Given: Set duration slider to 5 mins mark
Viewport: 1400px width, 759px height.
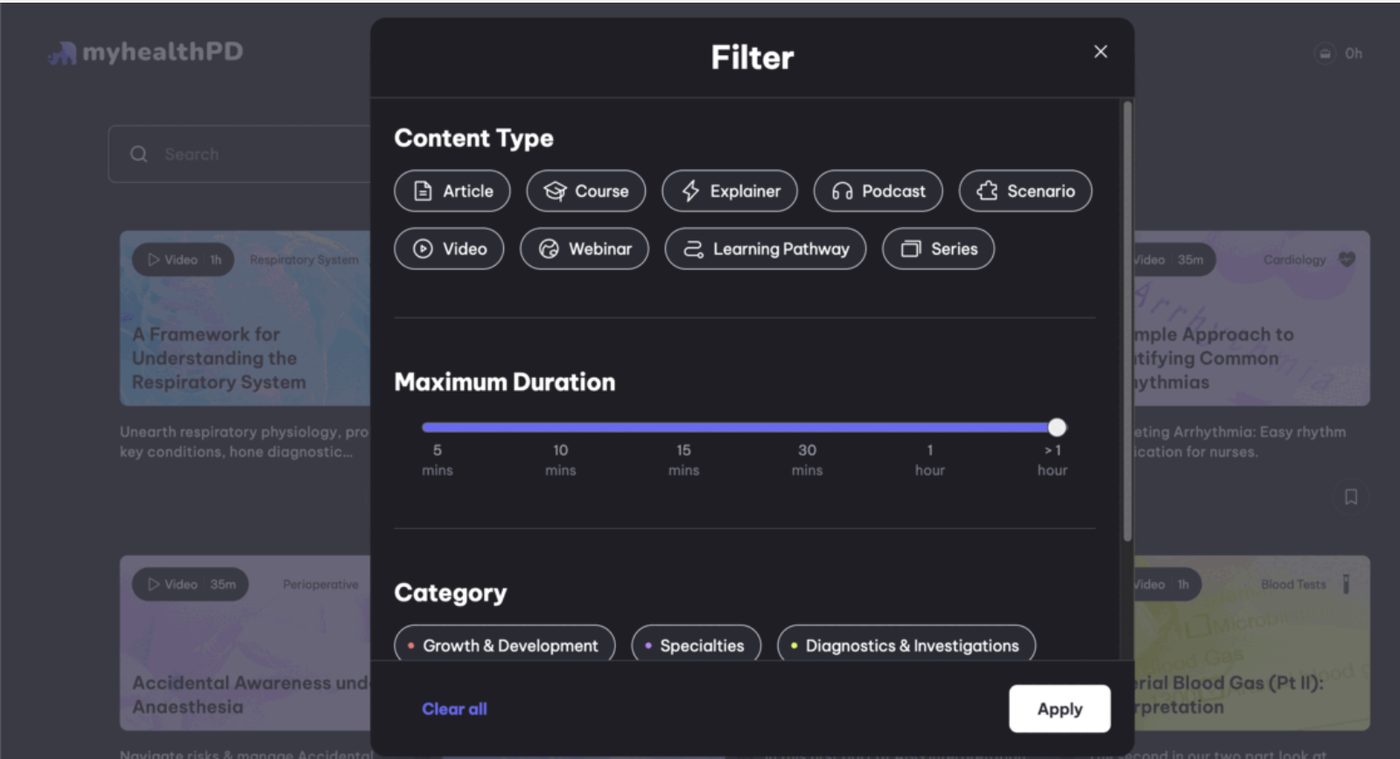Looking at the screenshot, I should [437, 460].
